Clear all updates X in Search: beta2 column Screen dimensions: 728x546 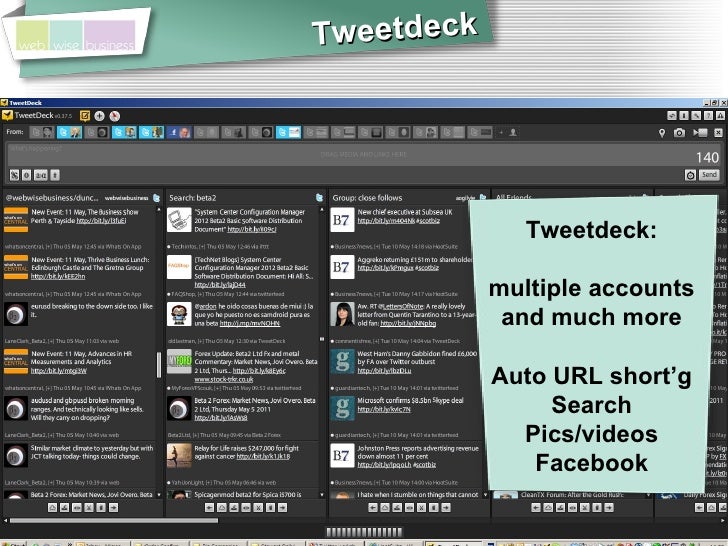(258, 508)
